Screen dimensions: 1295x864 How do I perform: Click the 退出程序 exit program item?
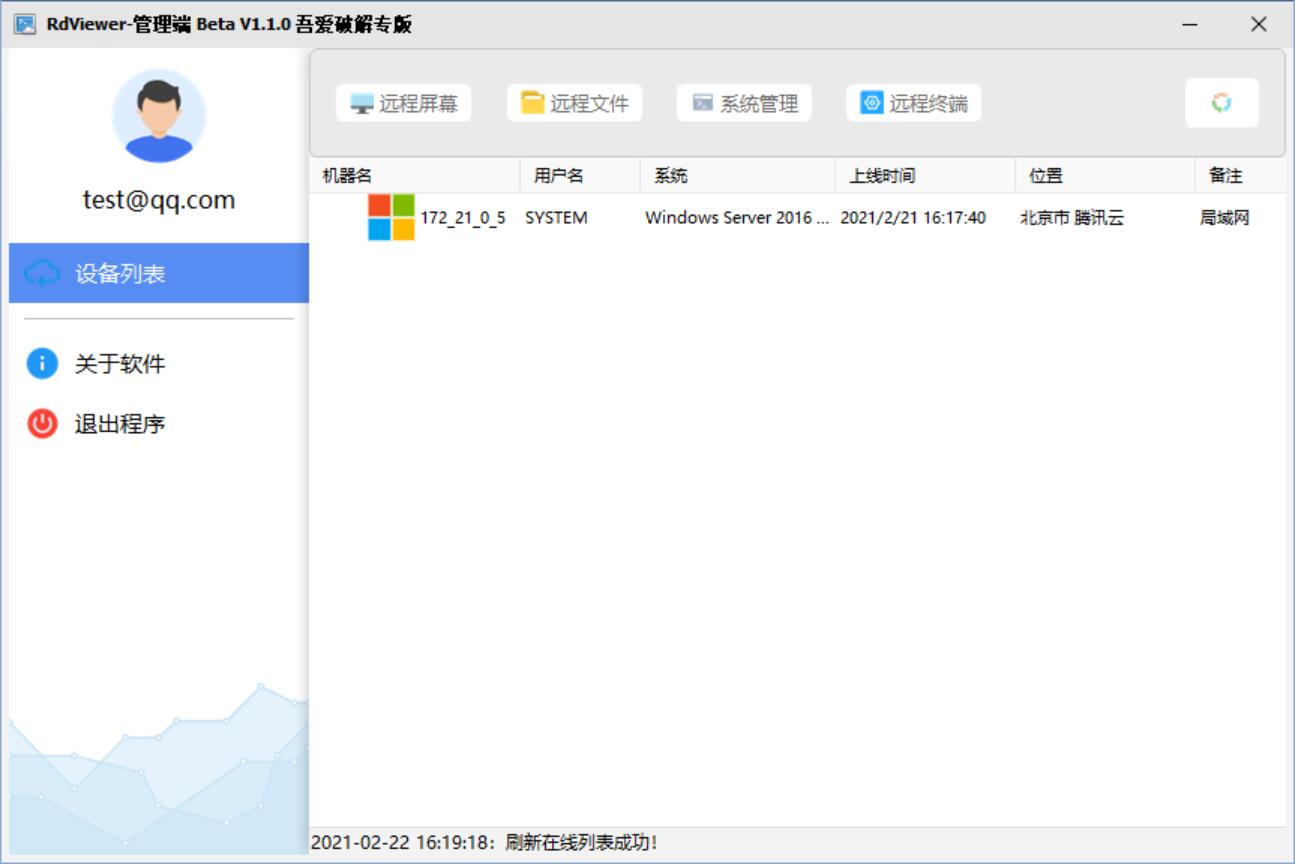[119, 424]
